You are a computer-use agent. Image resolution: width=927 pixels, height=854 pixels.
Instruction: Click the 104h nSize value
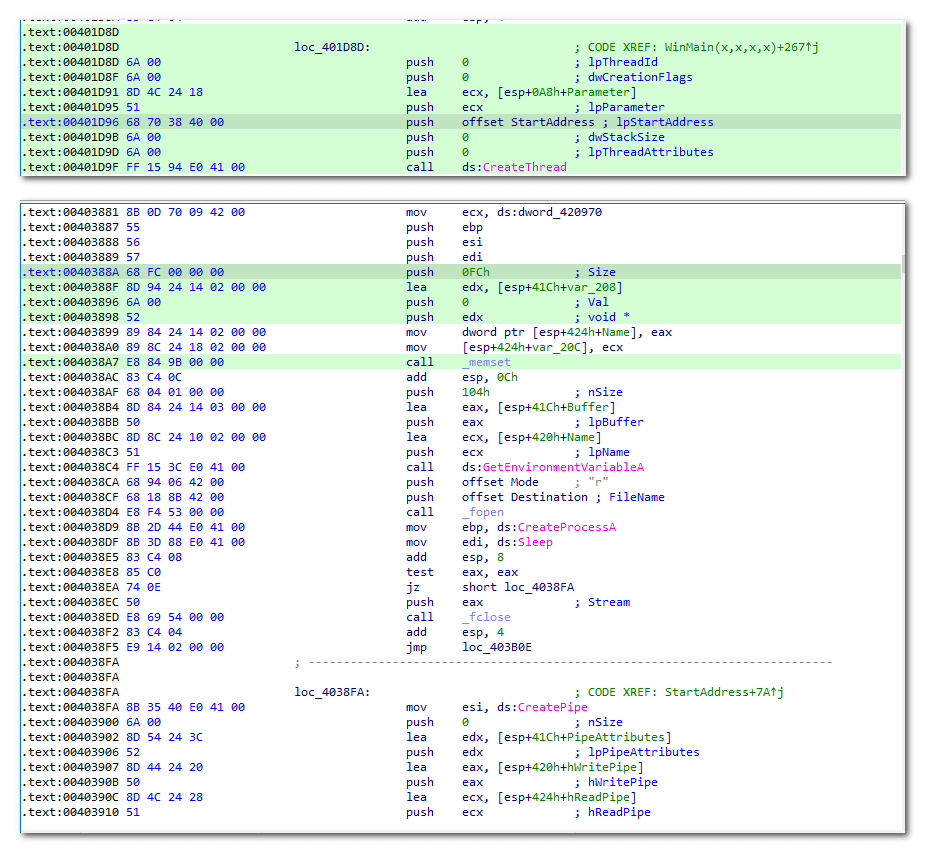475,392
